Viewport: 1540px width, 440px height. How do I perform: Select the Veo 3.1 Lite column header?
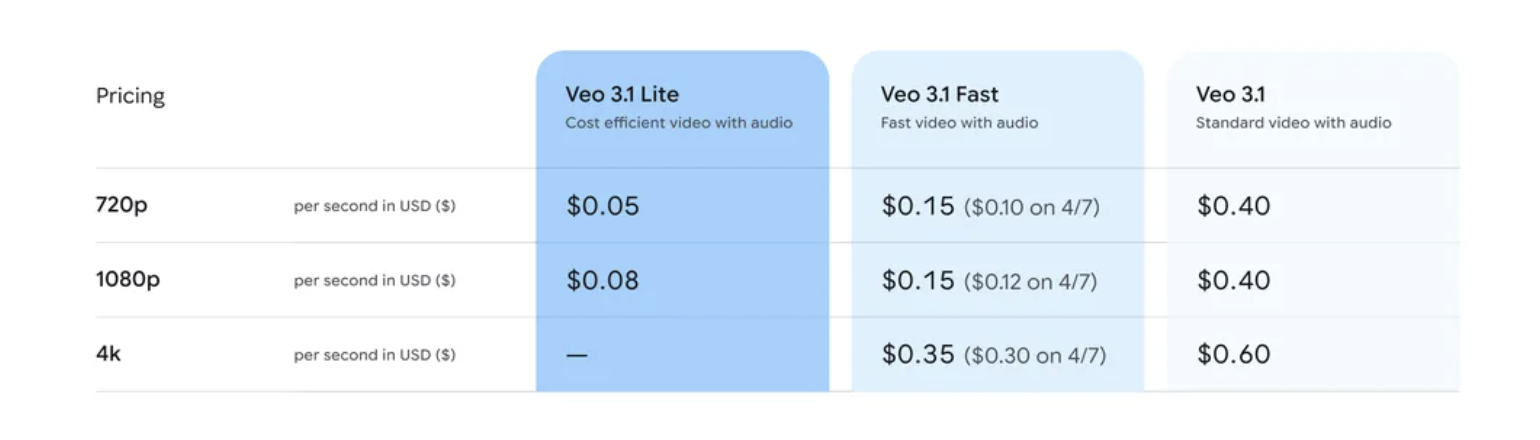coord(622,95)
